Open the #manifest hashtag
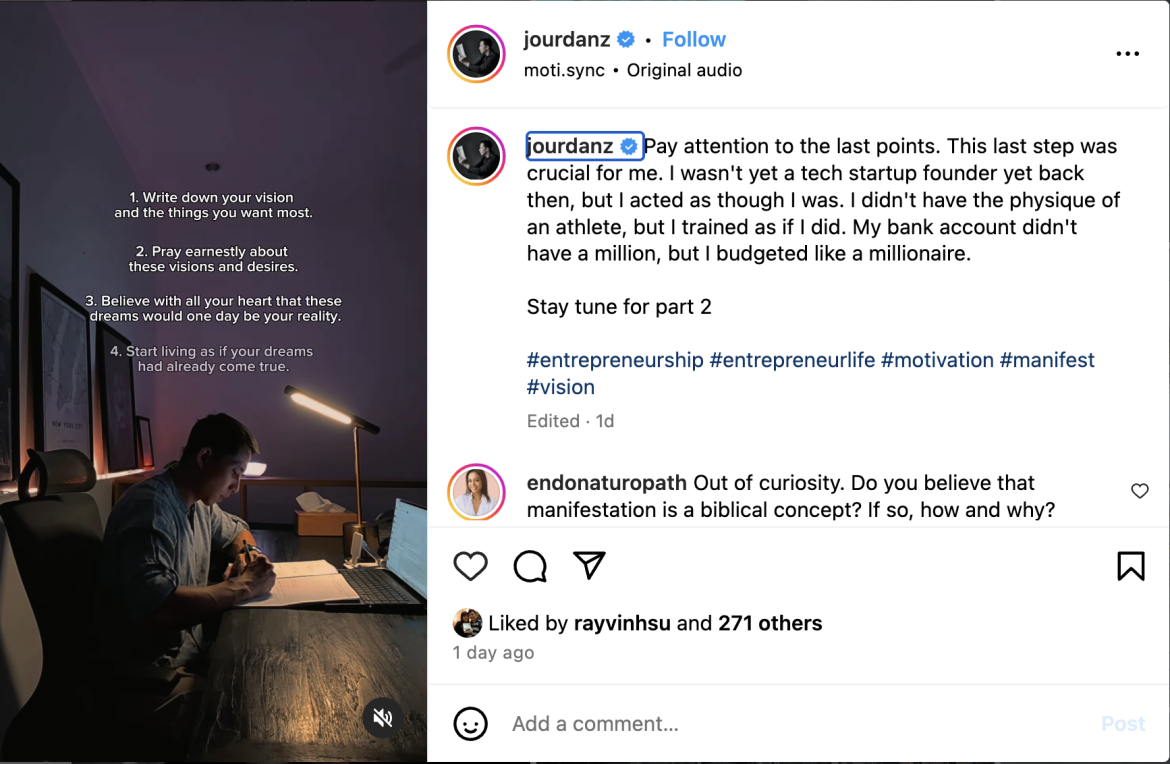This screenshot has height=764, width=1170. click(x=1047, y=360)
